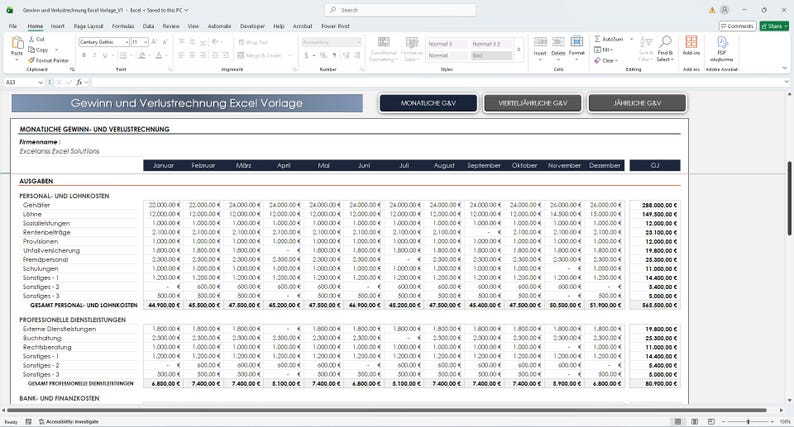Viewport: 794px width, 427px height.
Task: Click the macro recording icon in status bar
Action: coord(28,421)
